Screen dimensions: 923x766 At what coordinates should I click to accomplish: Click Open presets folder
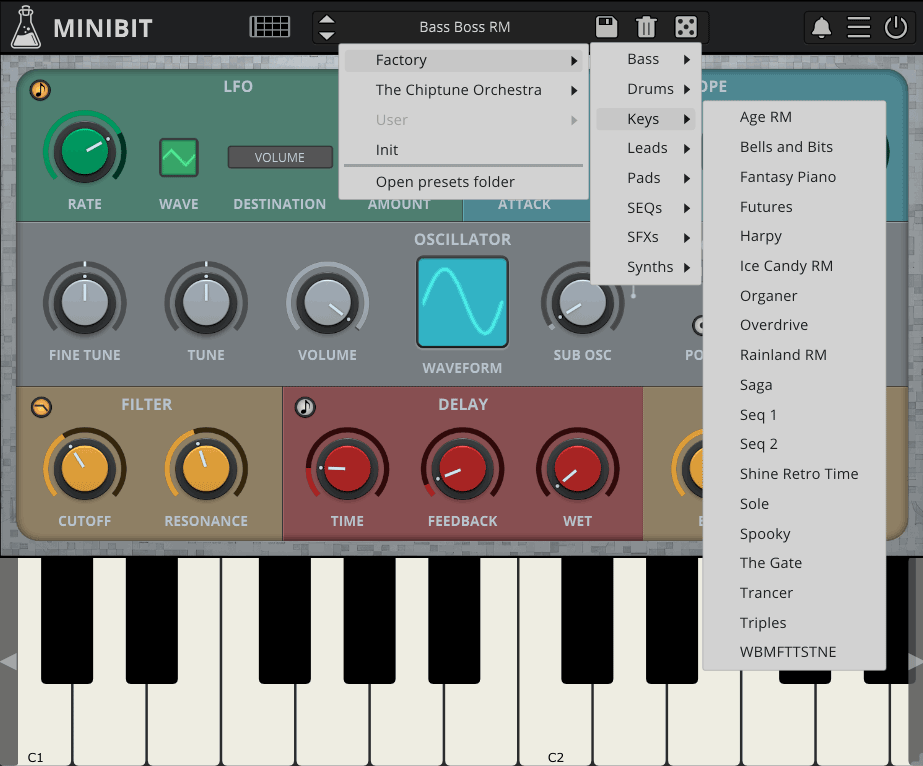point(445,182)
